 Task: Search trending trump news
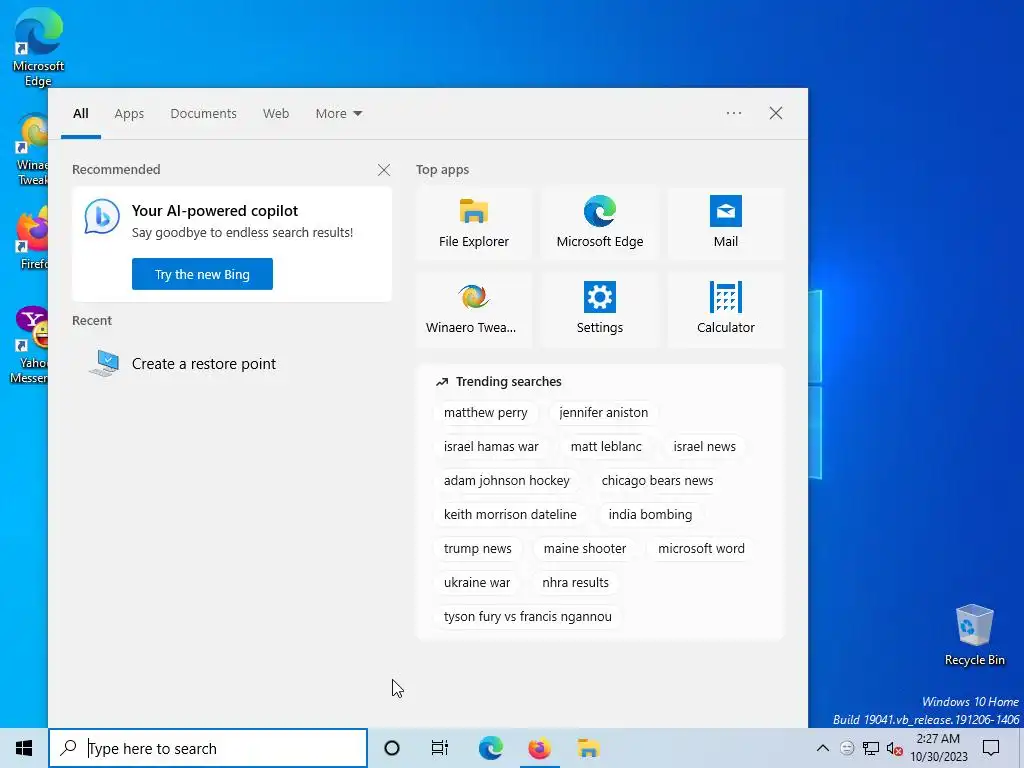[x=477, y=549]
